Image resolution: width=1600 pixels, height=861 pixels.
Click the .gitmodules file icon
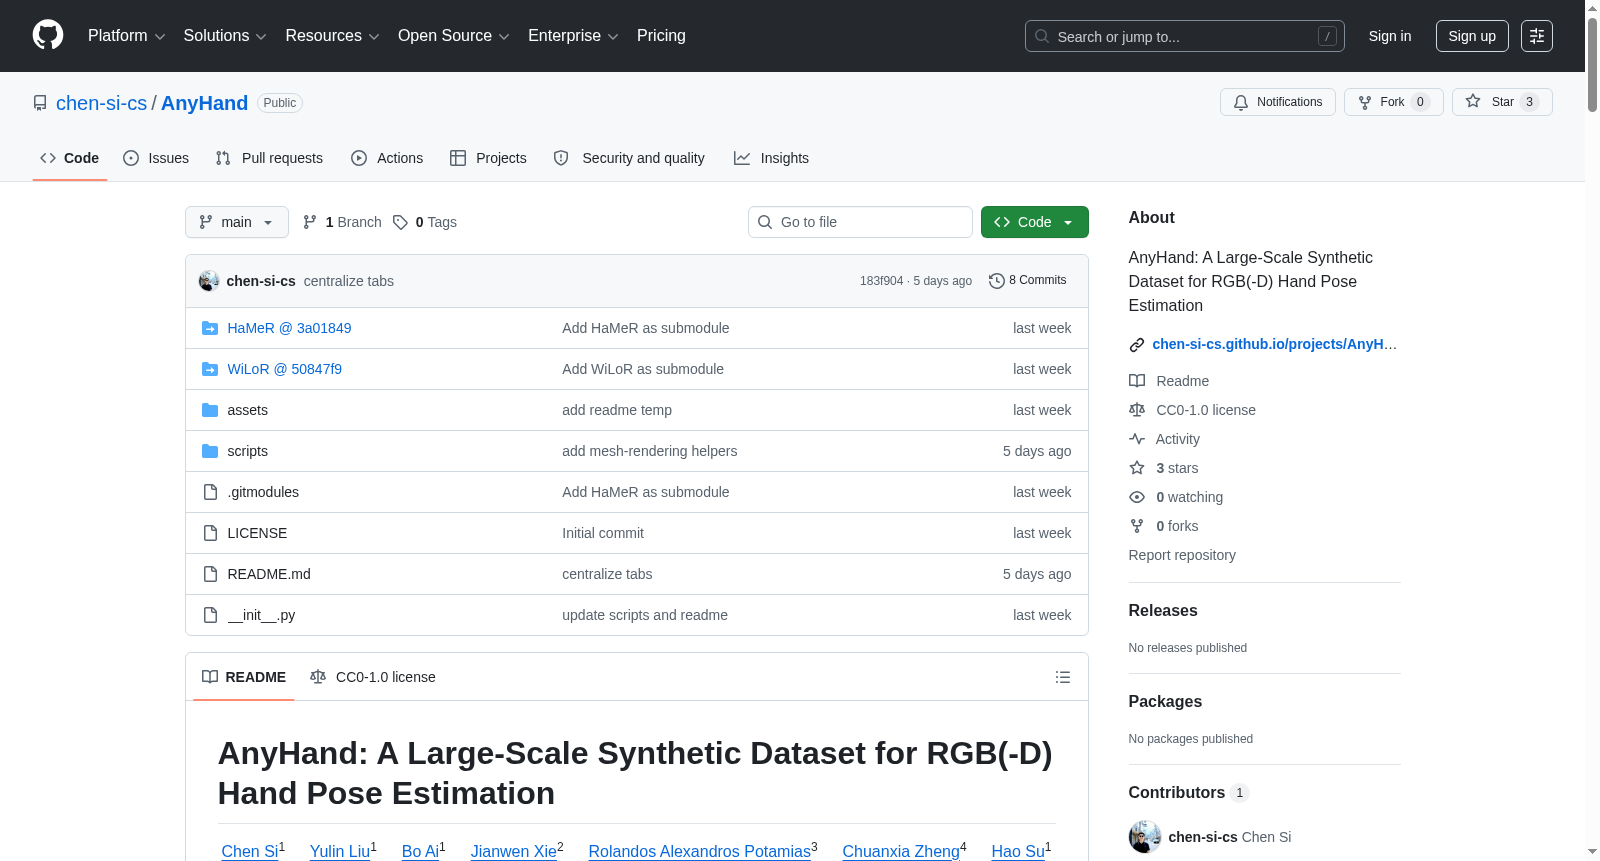(210, 492)
